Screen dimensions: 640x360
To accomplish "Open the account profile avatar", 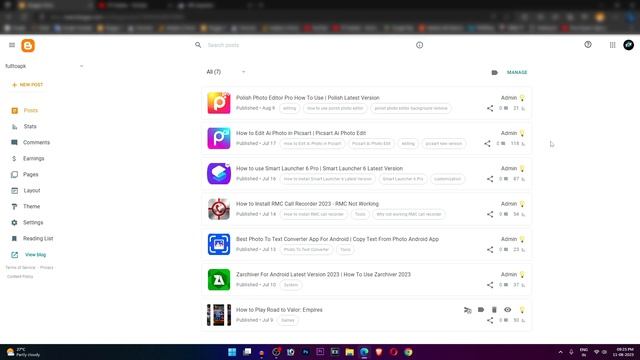I will click(629, 45).
